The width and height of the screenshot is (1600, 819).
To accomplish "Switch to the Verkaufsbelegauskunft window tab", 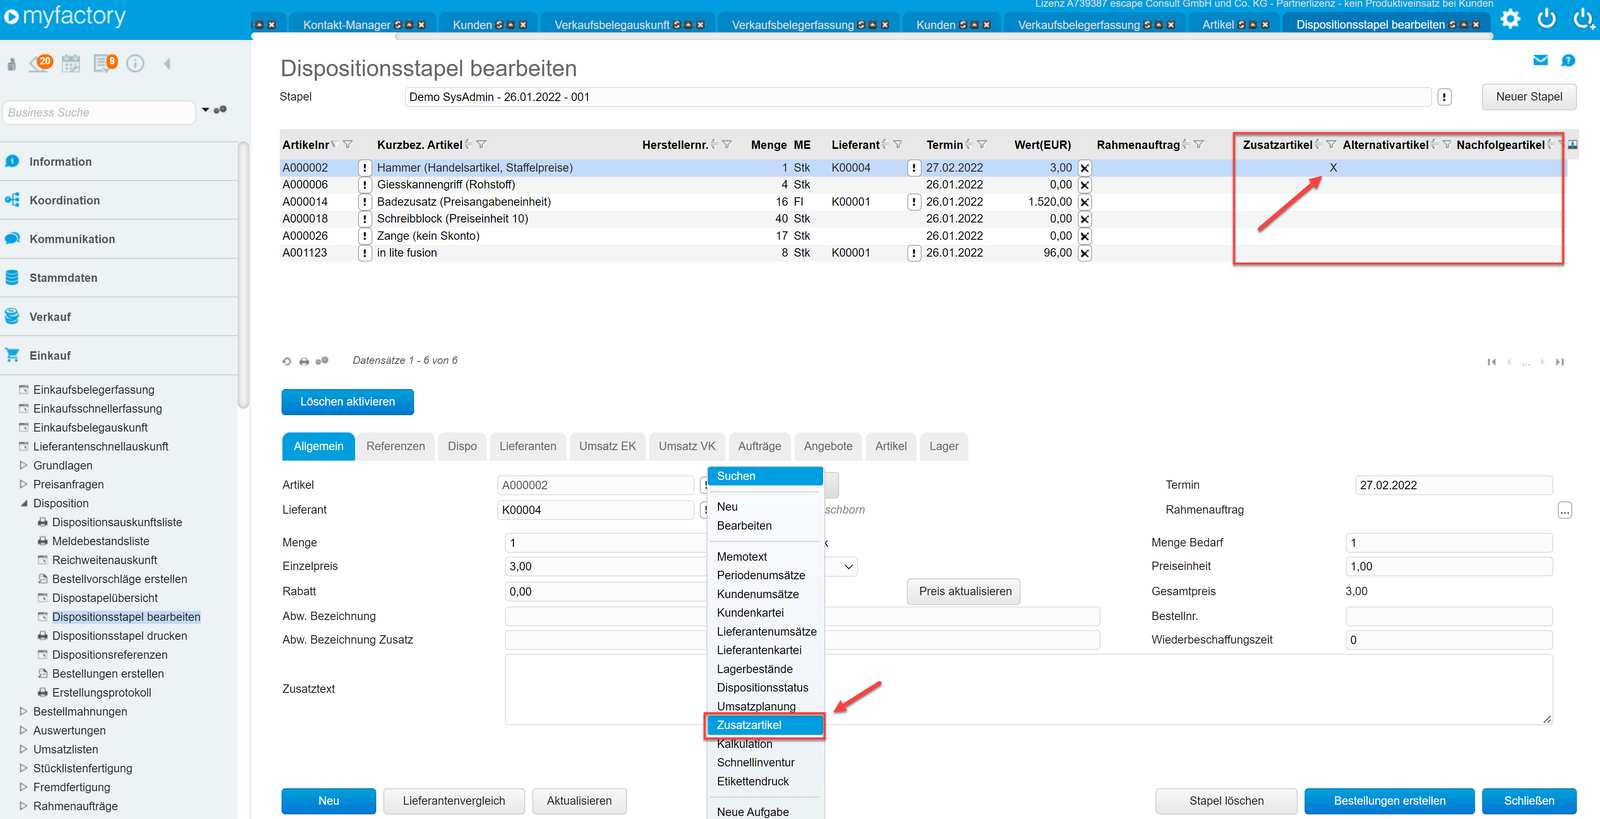I will (612, 25).
